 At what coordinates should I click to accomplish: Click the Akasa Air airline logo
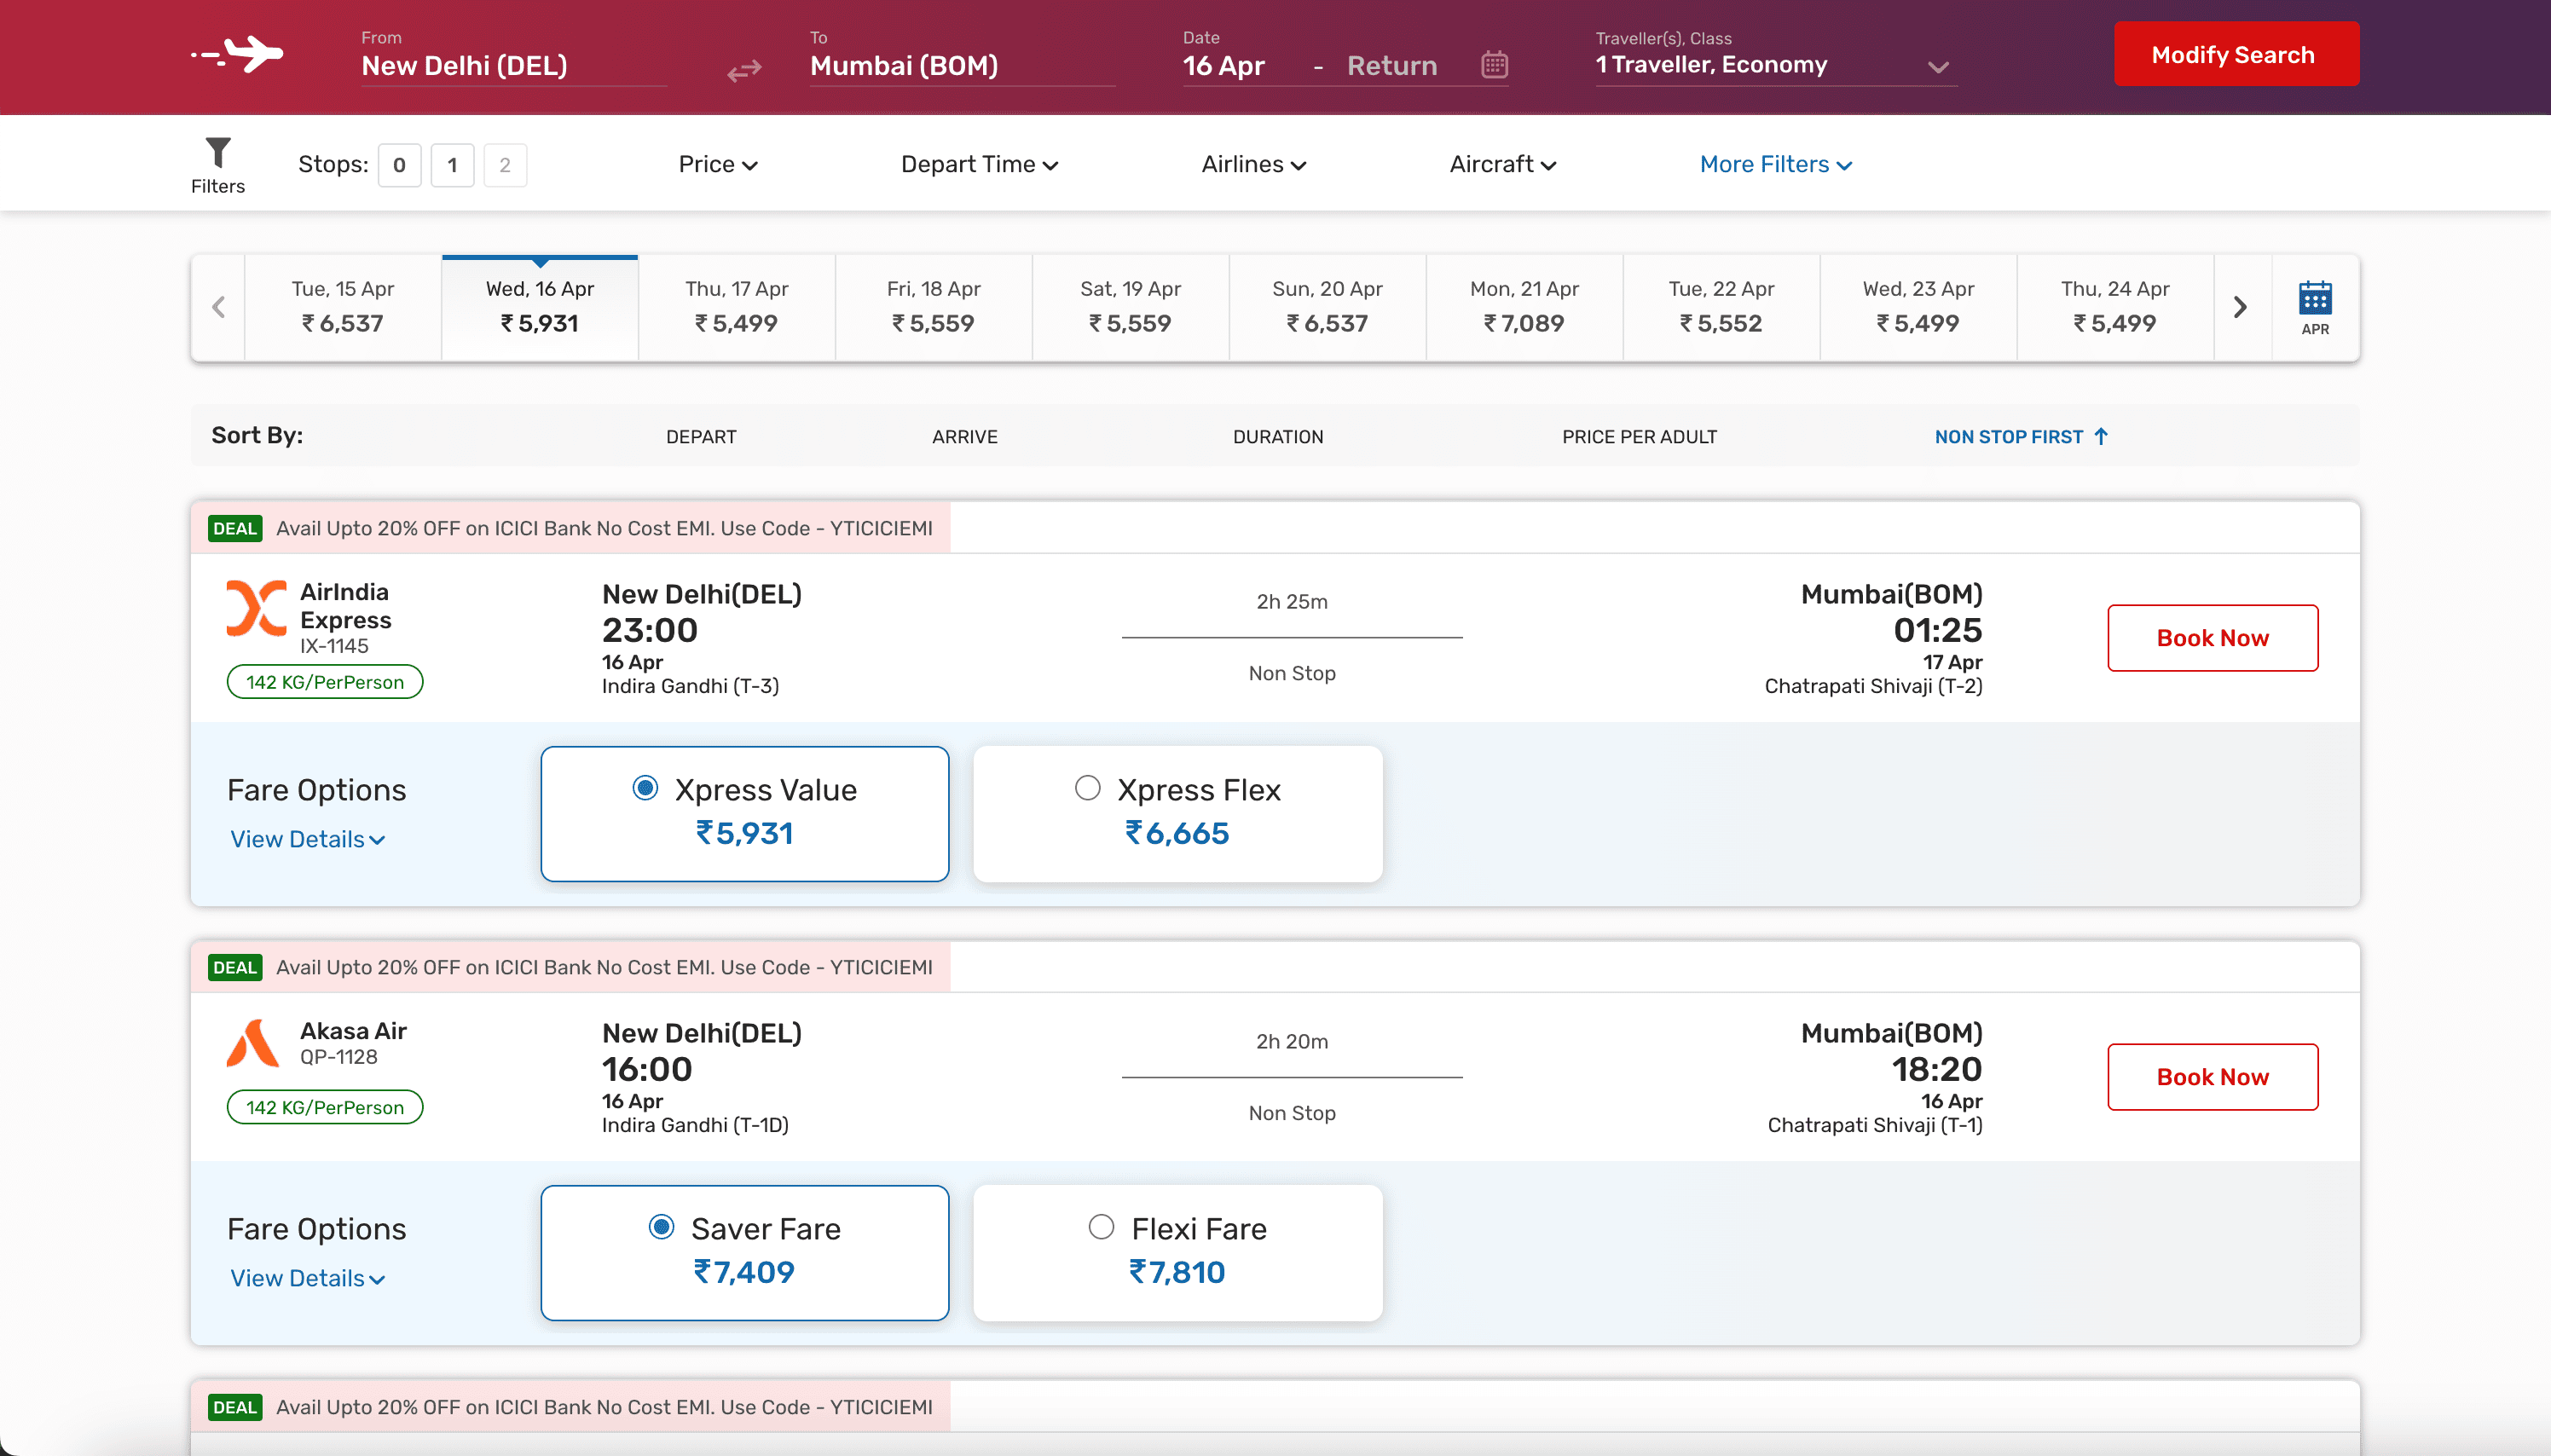tap(253, 1043)
